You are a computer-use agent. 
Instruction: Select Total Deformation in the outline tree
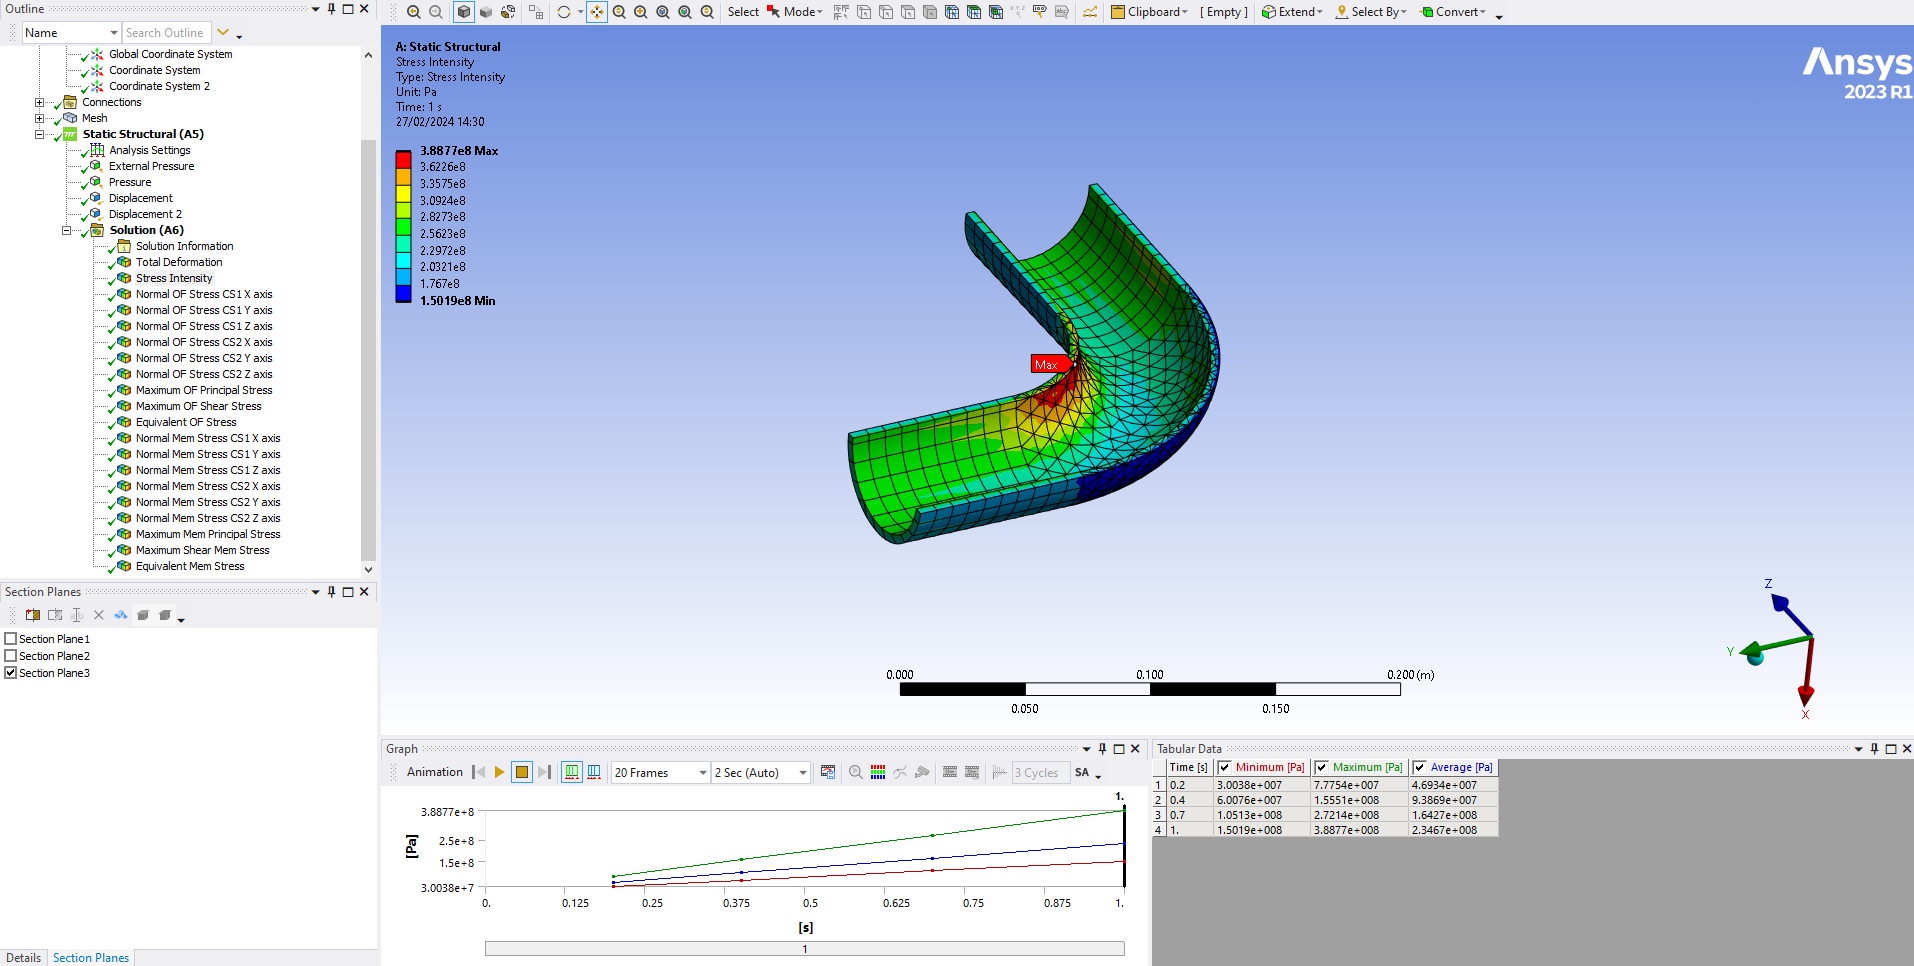179,262
